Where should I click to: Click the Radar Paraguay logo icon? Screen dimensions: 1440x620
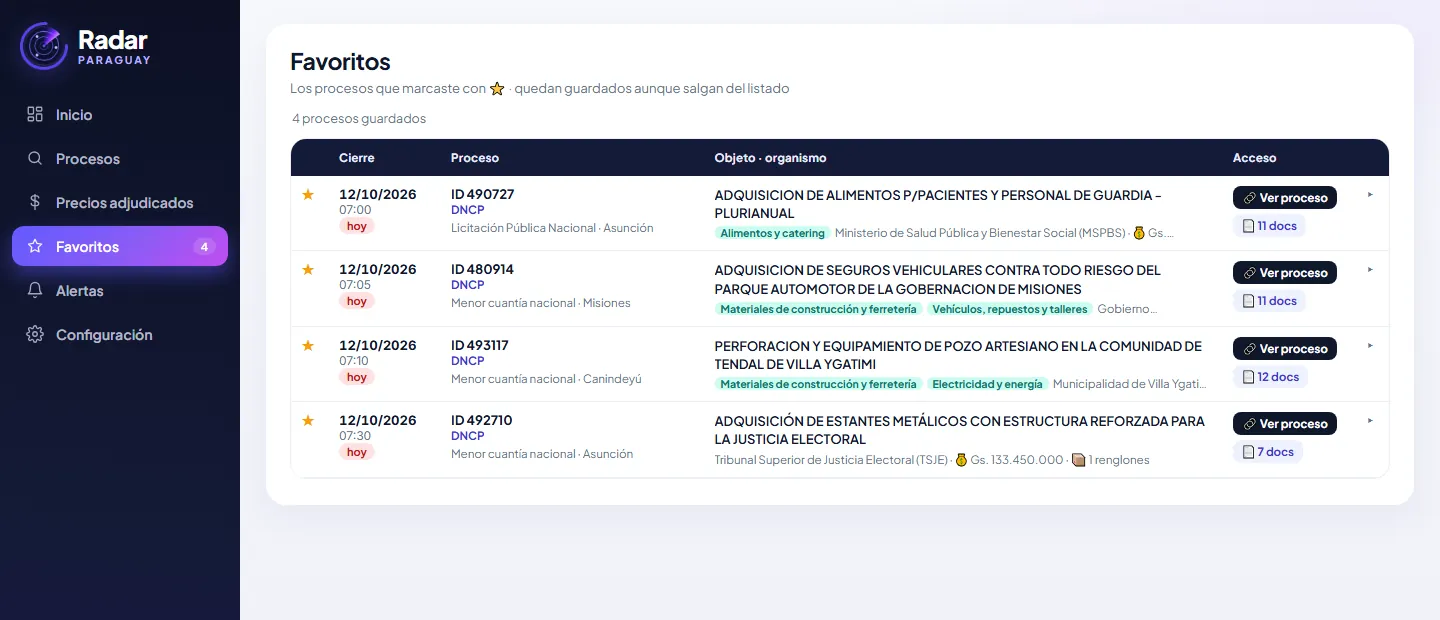pyautogui.click(x=44, y=45)
